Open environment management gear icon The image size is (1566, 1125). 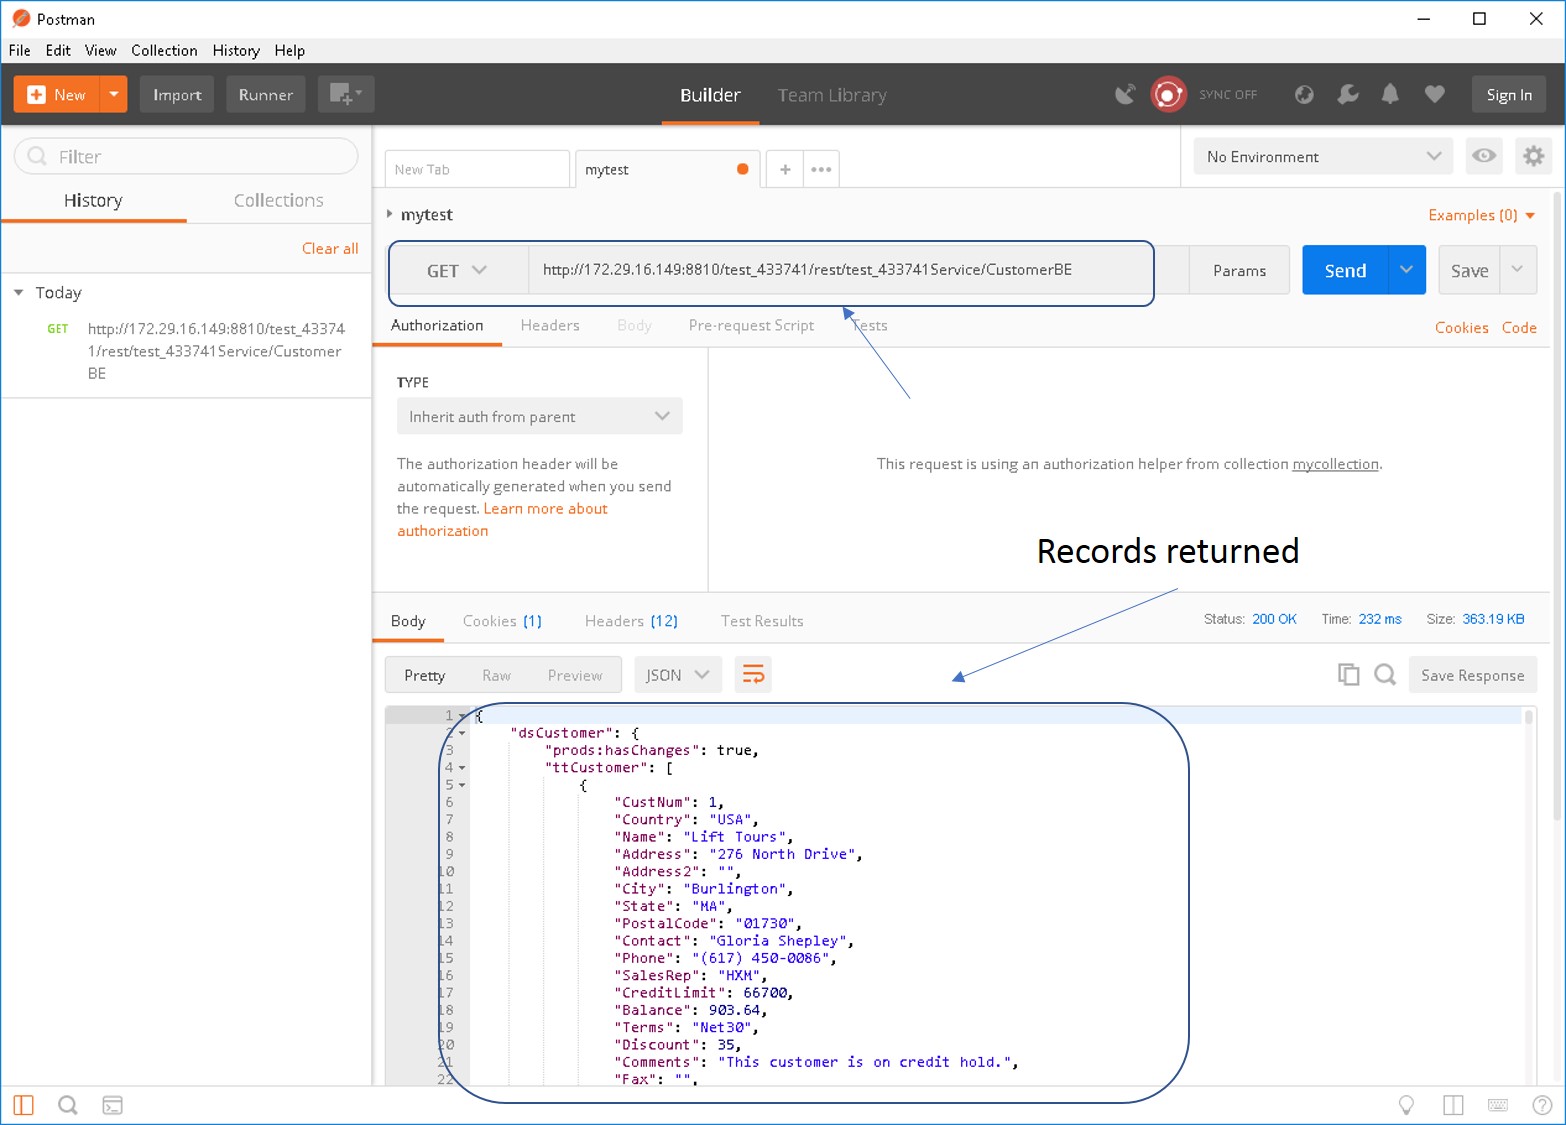click(x=1533, y=156)
